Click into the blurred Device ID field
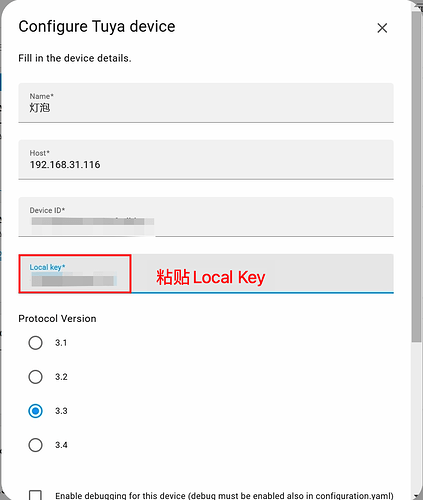The image size is (423, 500). (206, 217)
